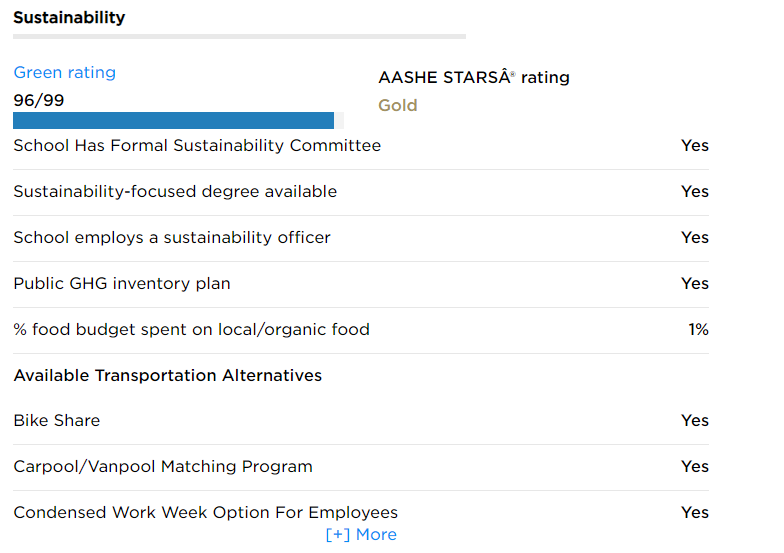Viewport: 784px width, 553px height.
Task: Click the 96/99 score text
Action: pyautogui.click(x=39, y=100)
